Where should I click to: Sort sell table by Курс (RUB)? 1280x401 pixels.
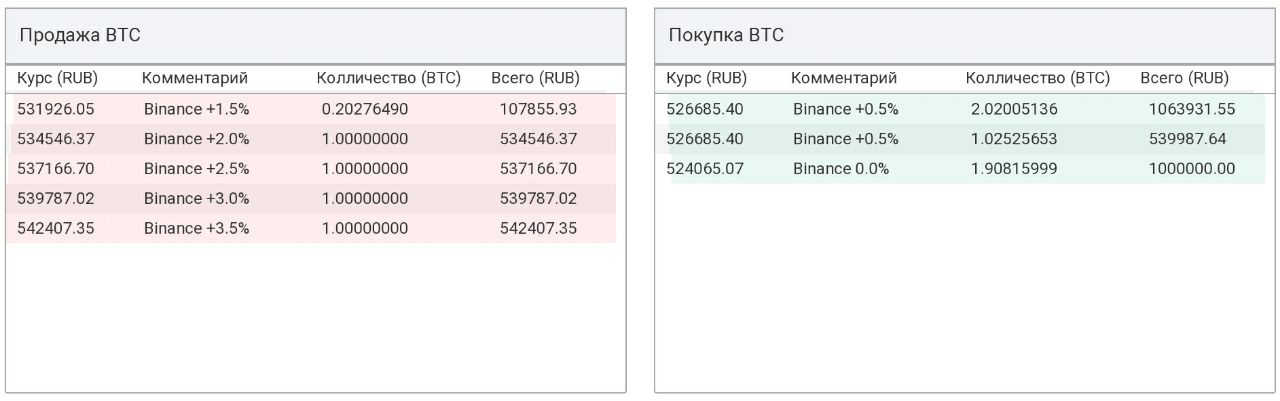pos(58,78)
